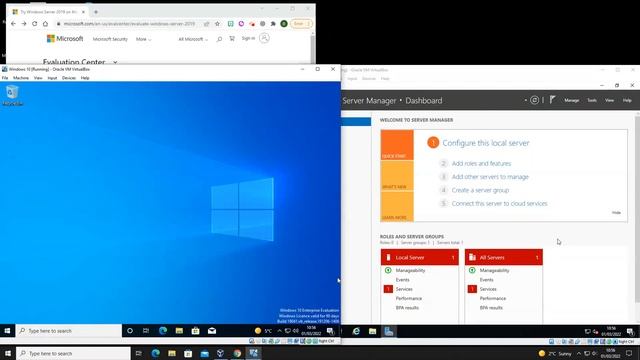Open Machine menu in Windows 10 VirtualBox window

coord(21,78)
